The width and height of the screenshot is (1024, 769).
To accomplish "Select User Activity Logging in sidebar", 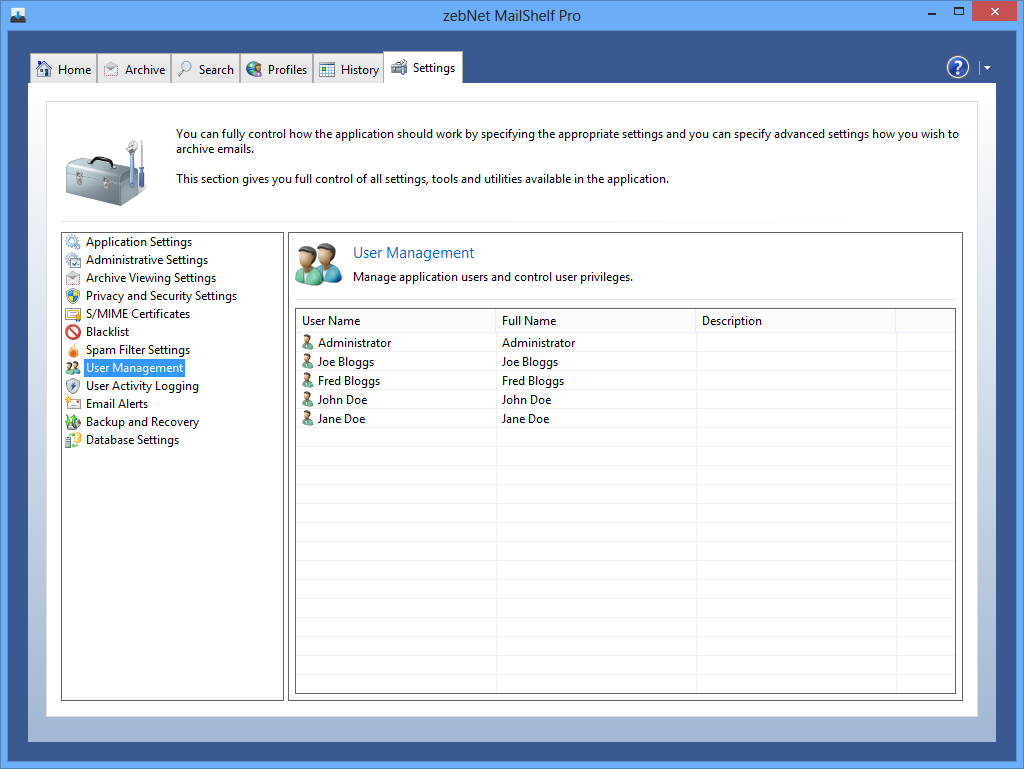I will [142, 386].
